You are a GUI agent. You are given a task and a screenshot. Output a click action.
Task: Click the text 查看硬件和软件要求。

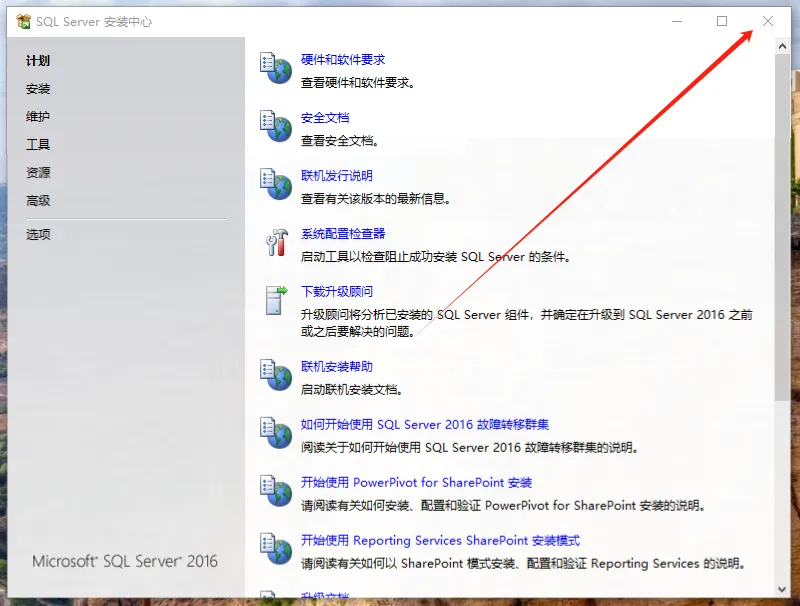point(357,83)
